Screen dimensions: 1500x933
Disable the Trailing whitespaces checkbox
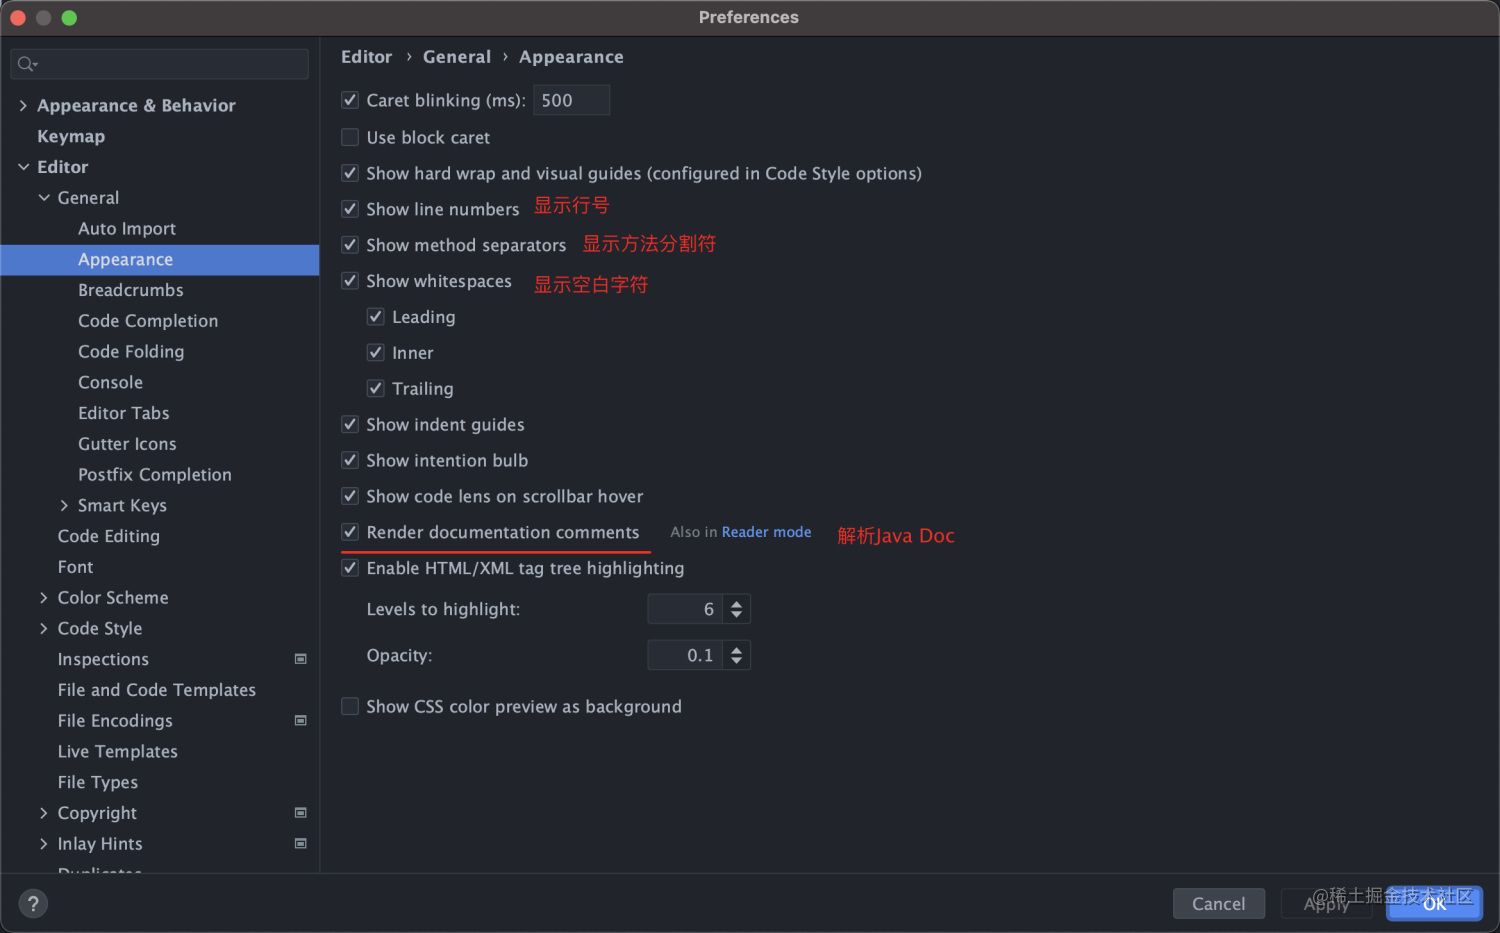coord(376,389)
